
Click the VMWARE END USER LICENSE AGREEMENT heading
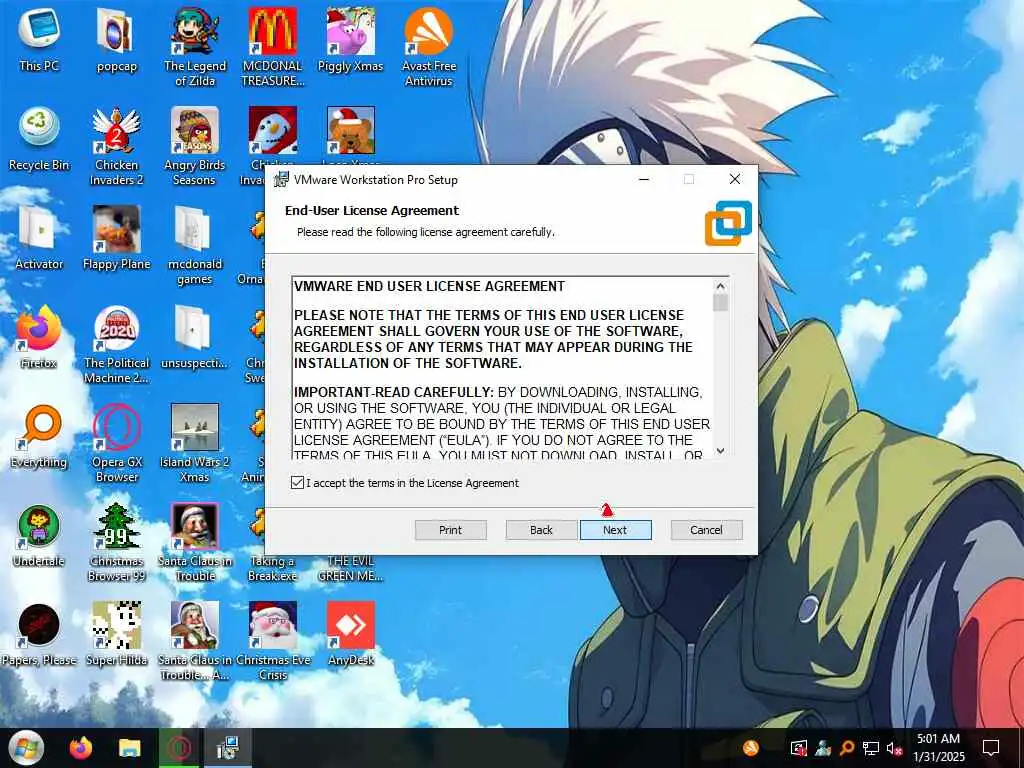(x=429, y=286)
